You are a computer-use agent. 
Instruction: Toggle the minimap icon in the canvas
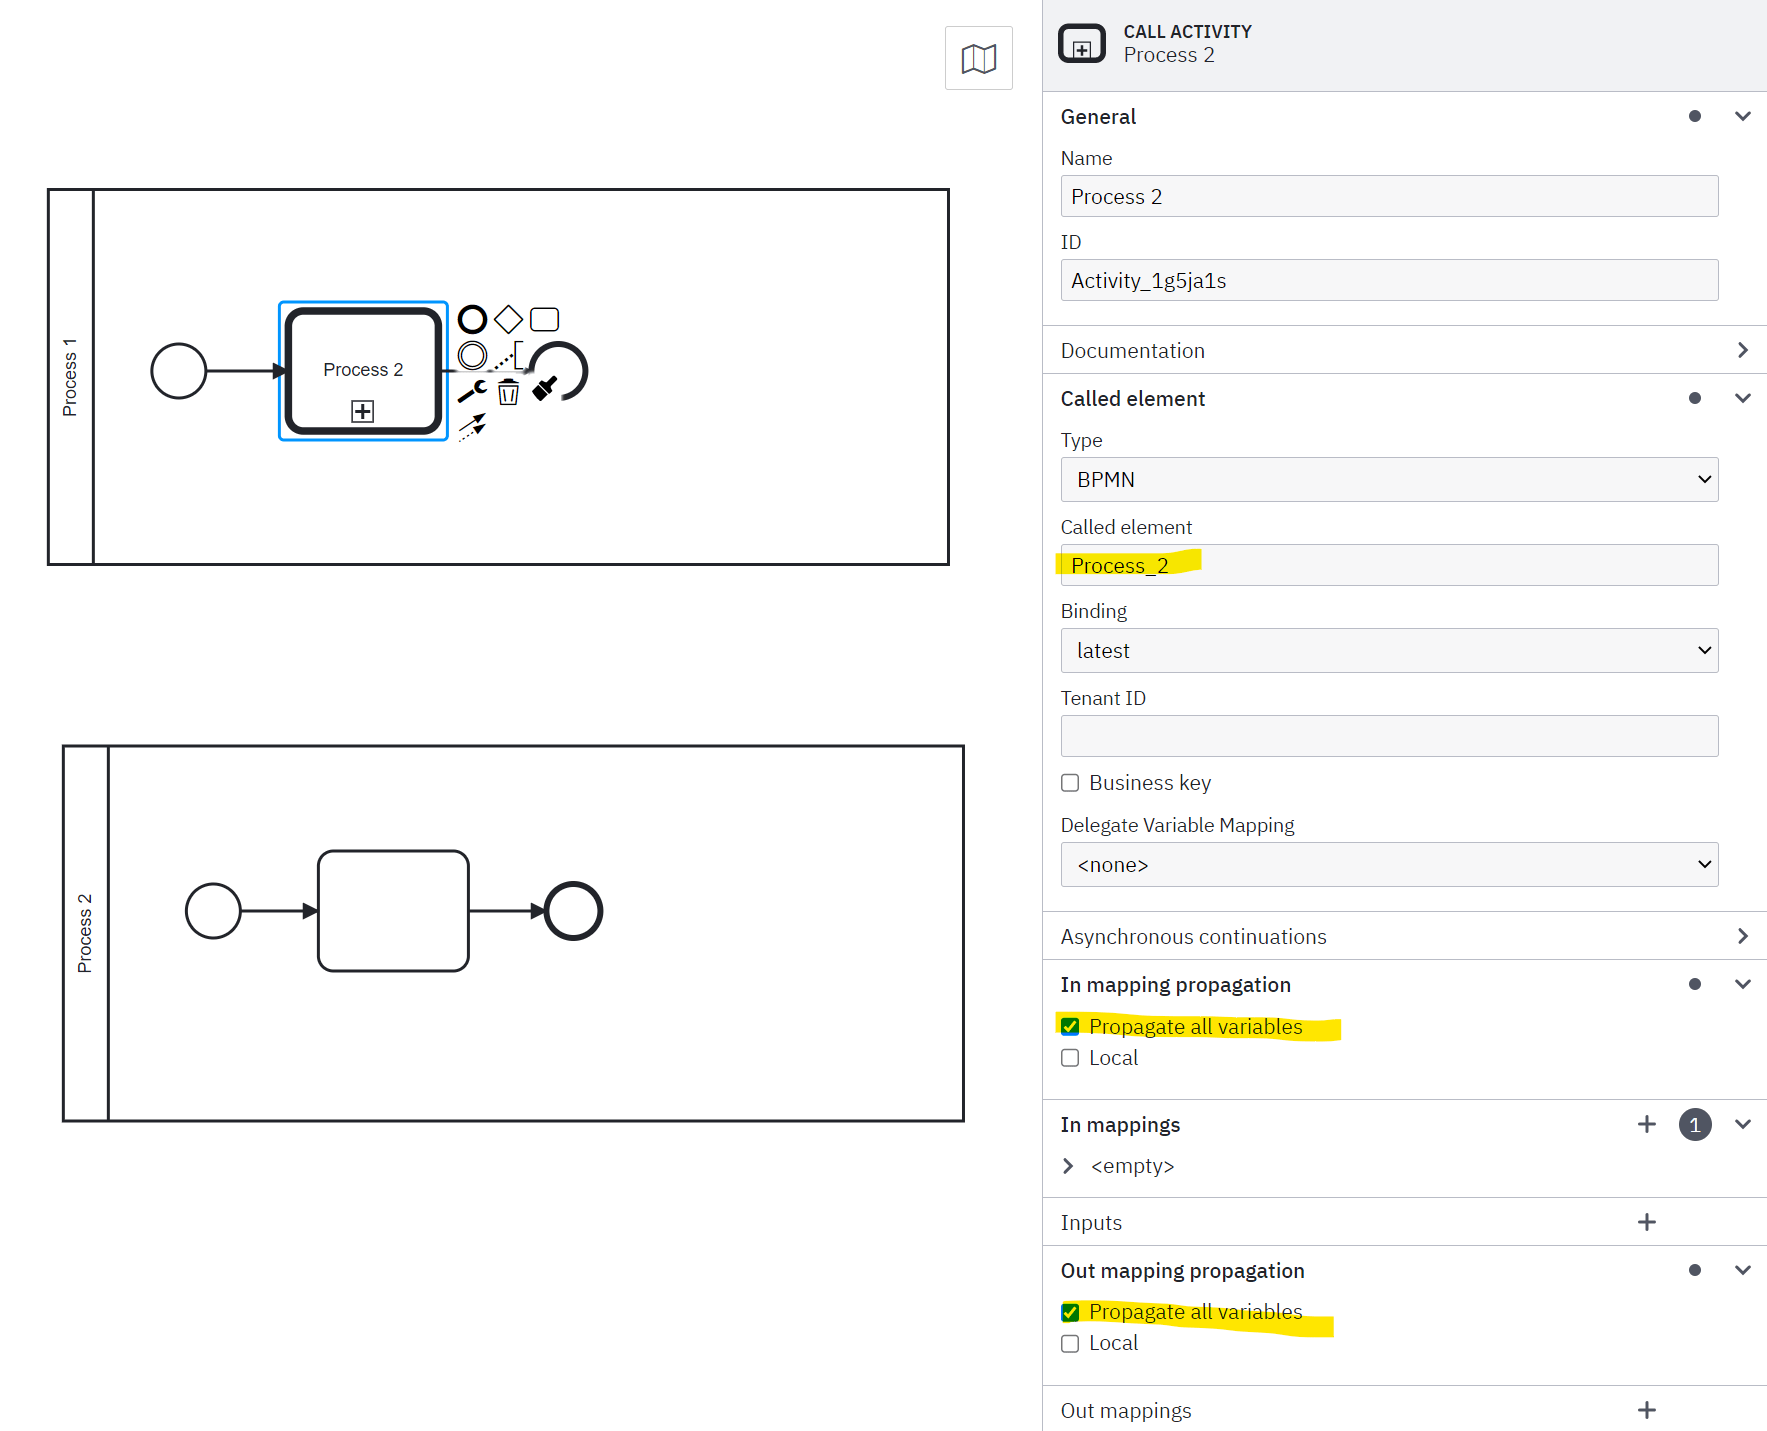point(977,58)
